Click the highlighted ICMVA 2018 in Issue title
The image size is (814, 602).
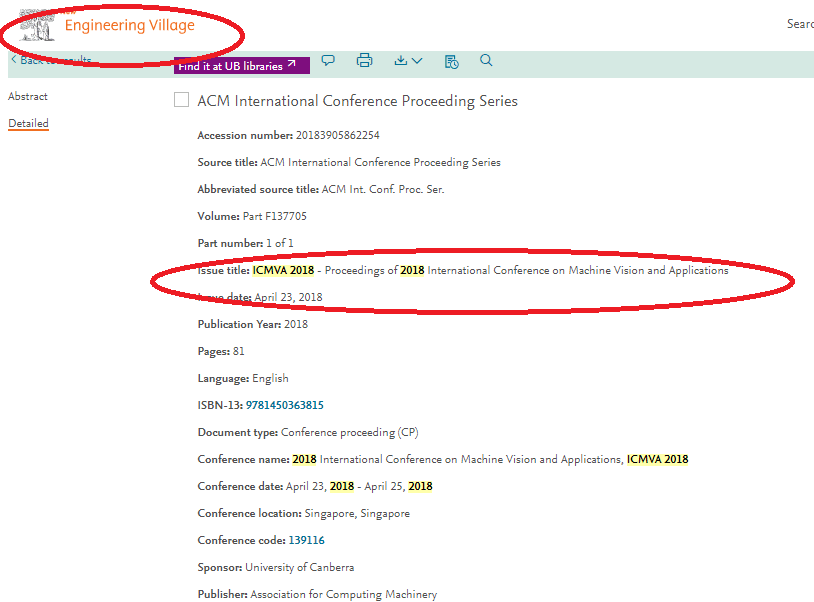click(x=283, y=270)
